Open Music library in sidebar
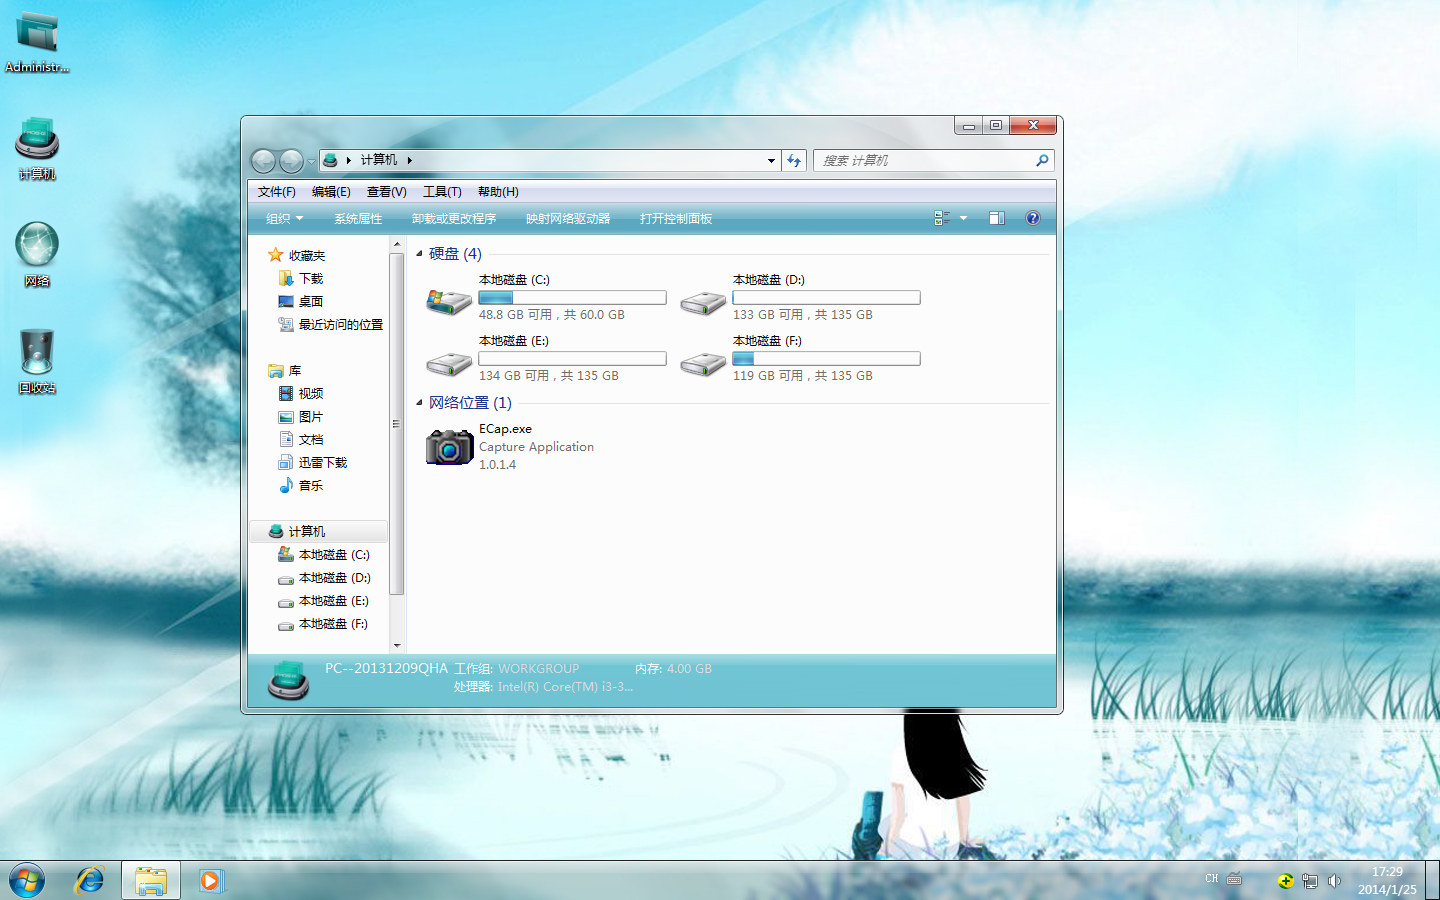 pos(301,485)
